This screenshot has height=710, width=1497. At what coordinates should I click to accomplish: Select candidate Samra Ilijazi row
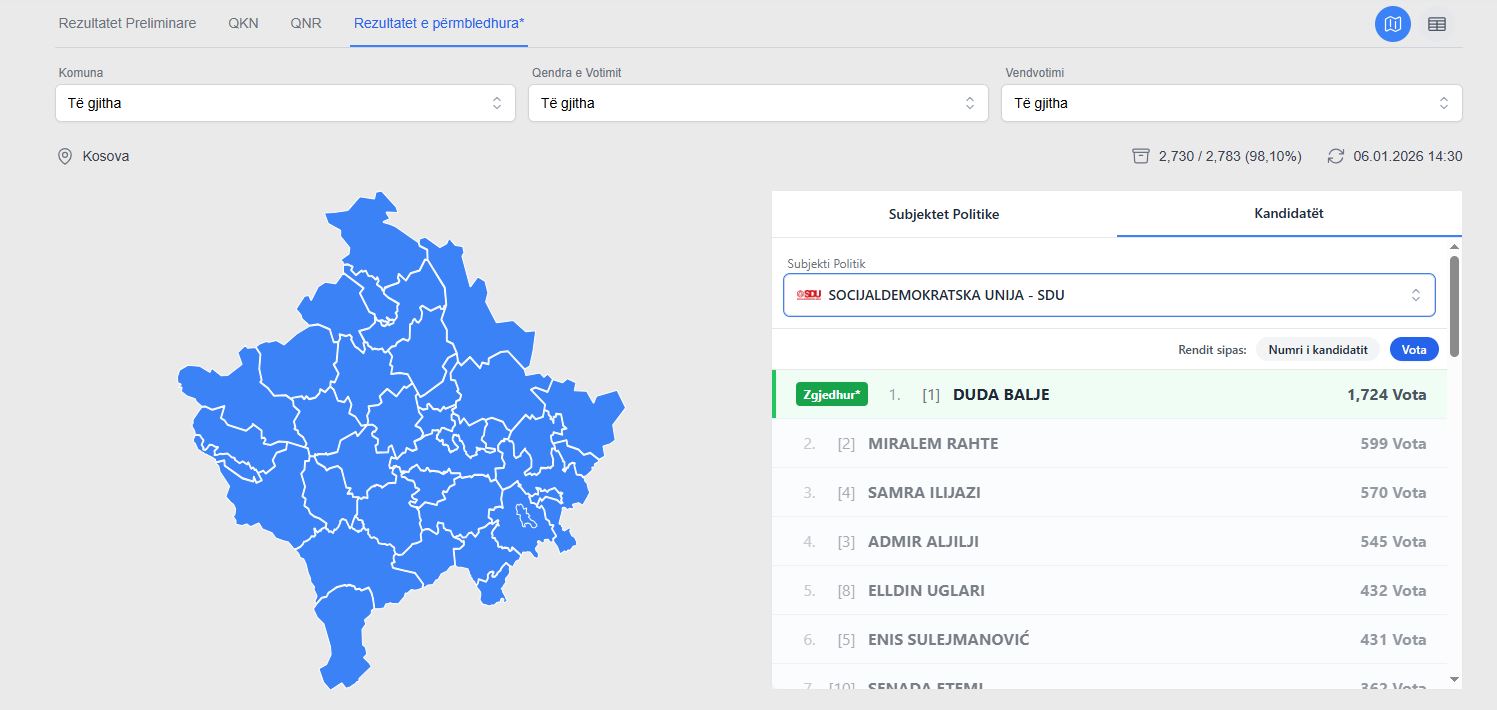(x=1110, y=492)
